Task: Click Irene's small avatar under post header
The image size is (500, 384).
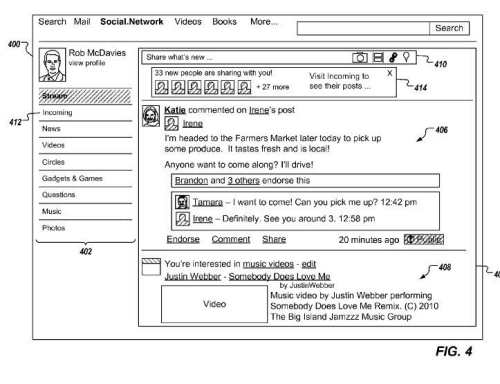Action: [171, 124]
